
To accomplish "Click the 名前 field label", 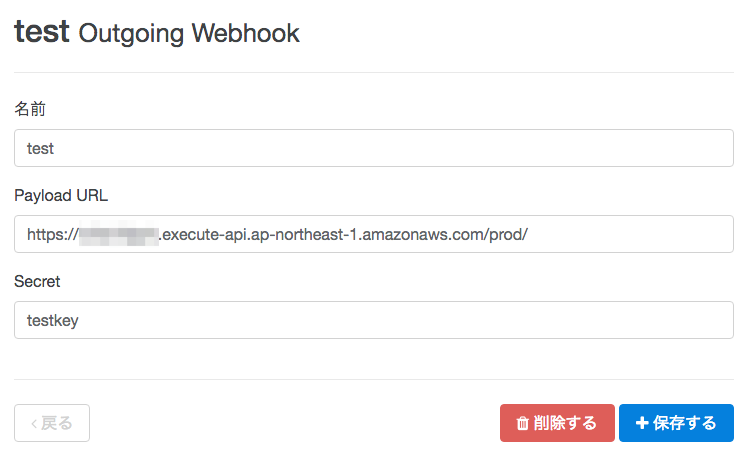I will click(x=30, y=109).
